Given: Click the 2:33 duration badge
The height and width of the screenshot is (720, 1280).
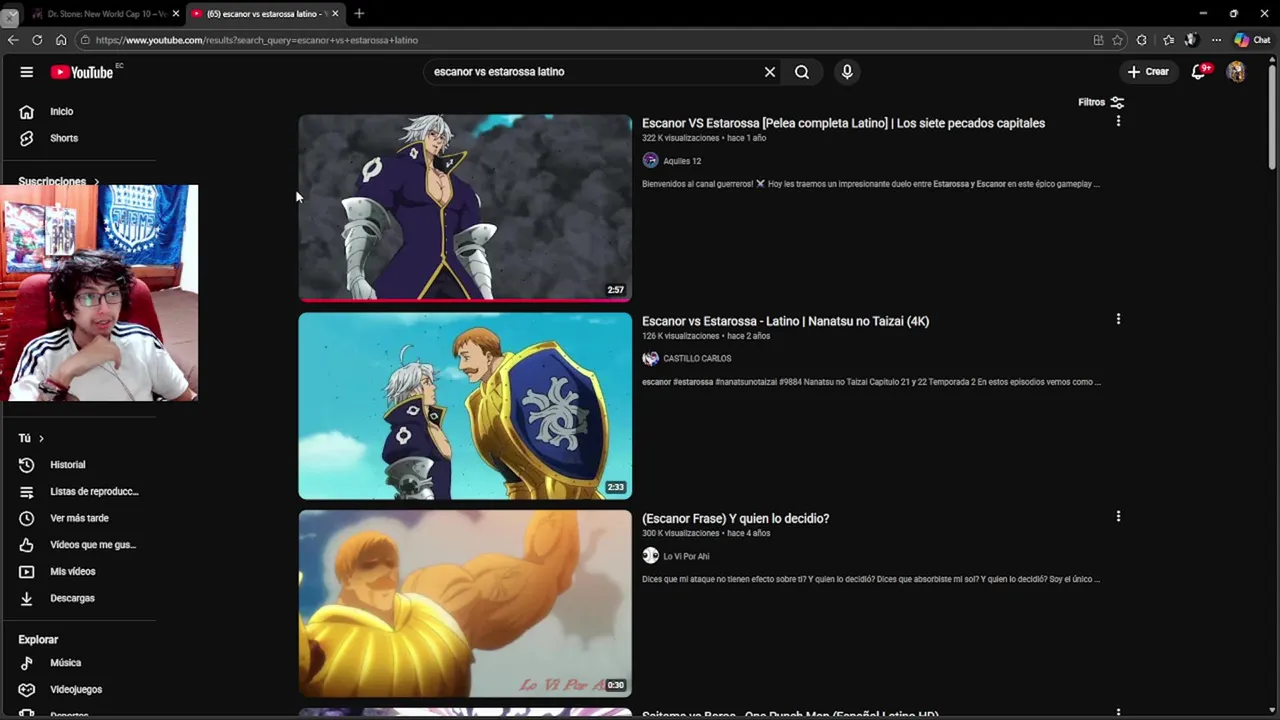Looking at the screenshot, I should (x=615, y=488).
